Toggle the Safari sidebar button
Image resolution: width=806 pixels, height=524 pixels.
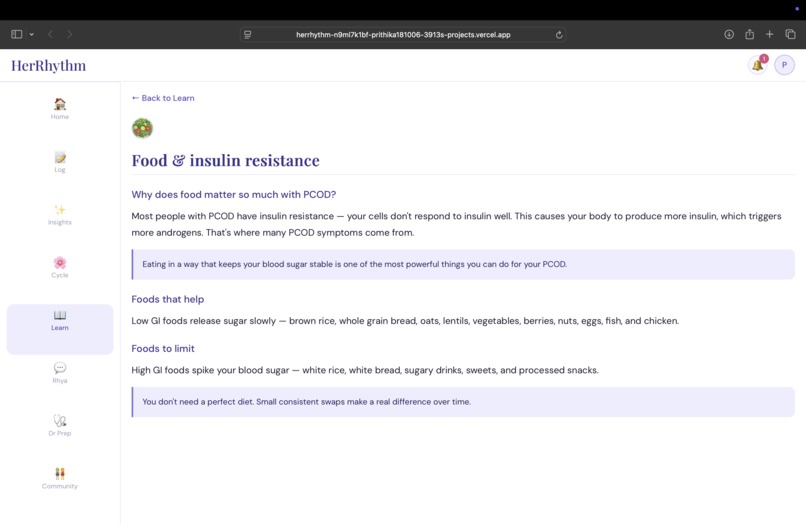(x=16, y=34)
